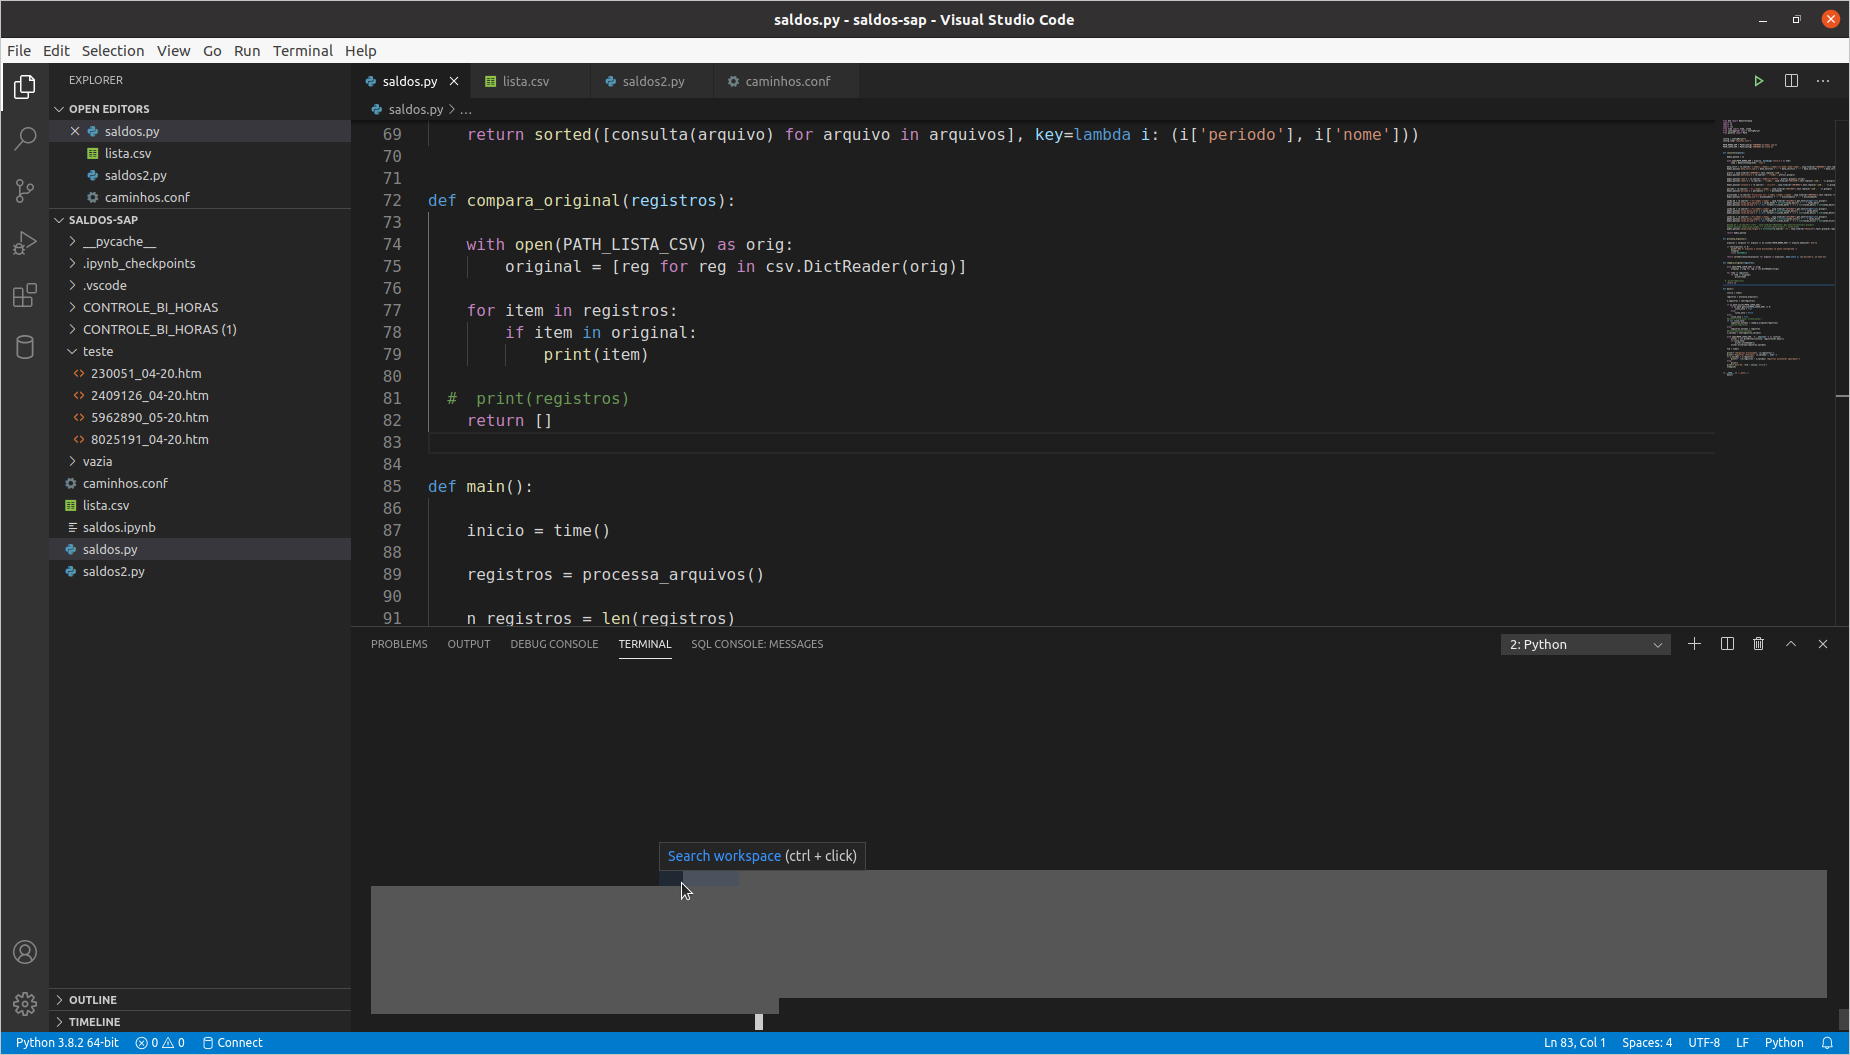Image resolution: width=1850 pixels, height=1055 pixels.
Task: Open the SQLTools database view
Action: [24, 347]
